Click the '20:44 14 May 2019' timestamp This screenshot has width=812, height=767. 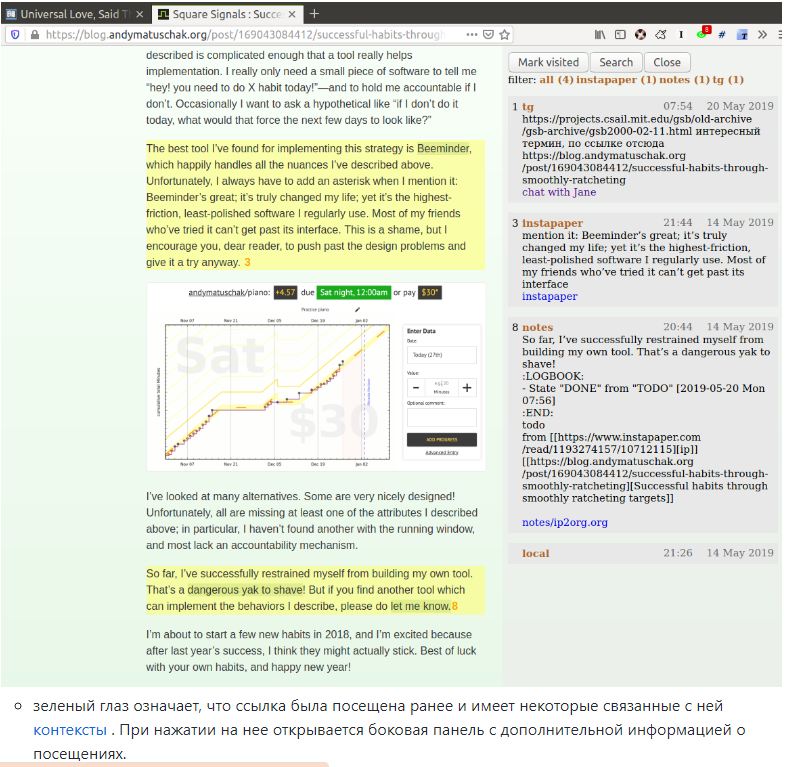[718, 327]
